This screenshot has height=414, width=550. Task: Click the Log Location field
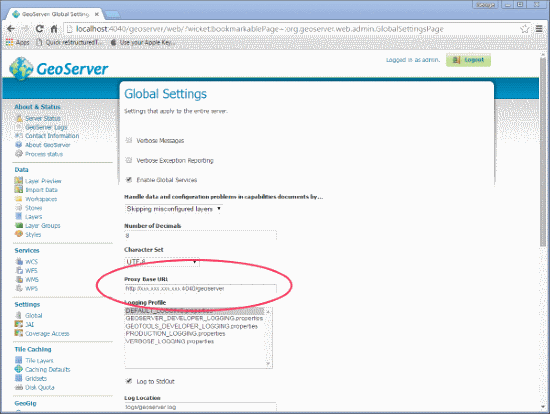tap(200, 407)
